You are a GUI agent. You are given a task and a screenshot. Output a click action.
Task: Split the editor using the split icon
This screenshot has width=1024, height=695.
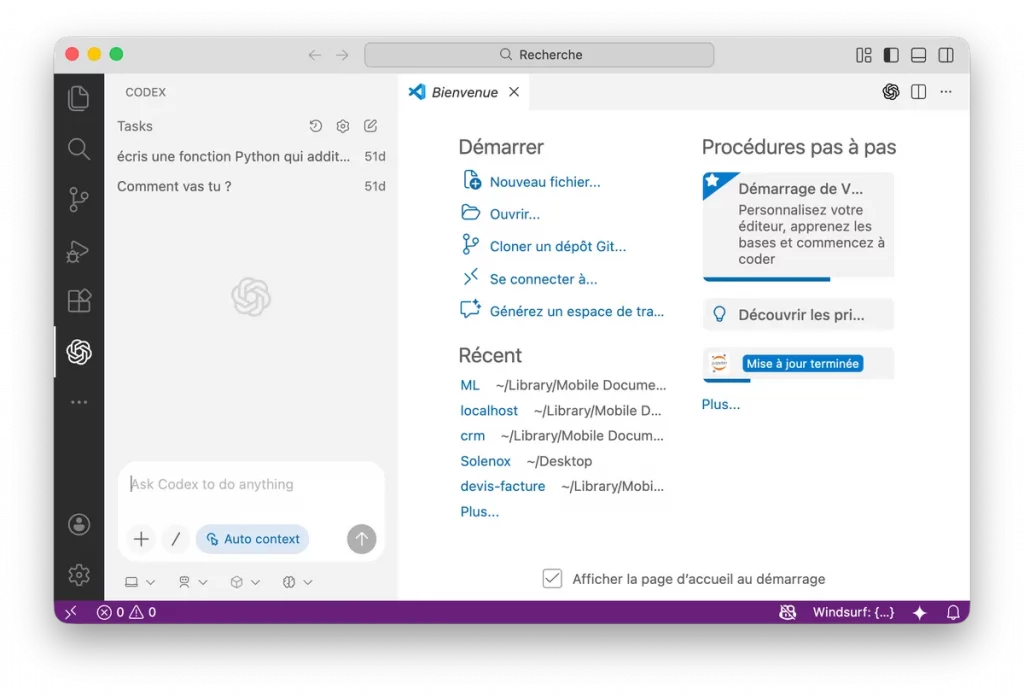coord(917,91)
